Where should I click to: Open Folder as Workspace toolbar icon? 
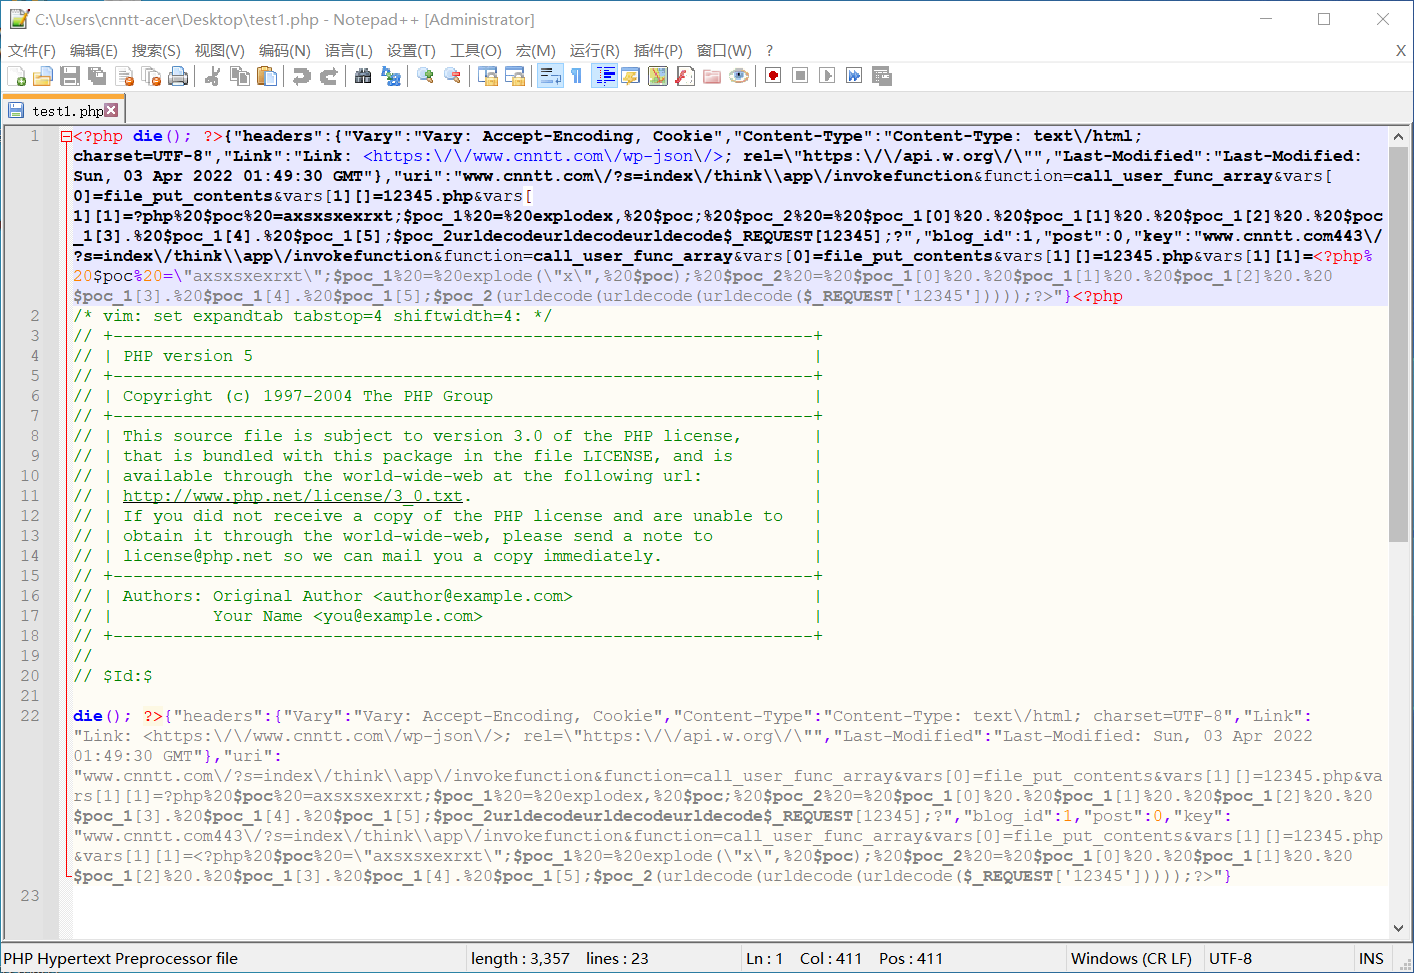click(712, 76)
